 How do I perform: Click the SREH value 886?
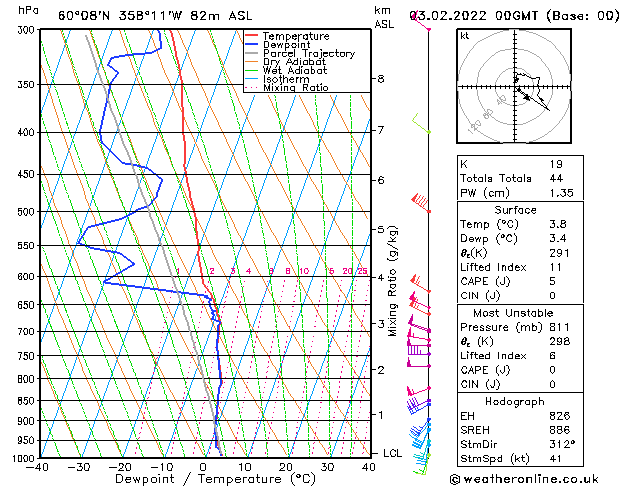560,430
